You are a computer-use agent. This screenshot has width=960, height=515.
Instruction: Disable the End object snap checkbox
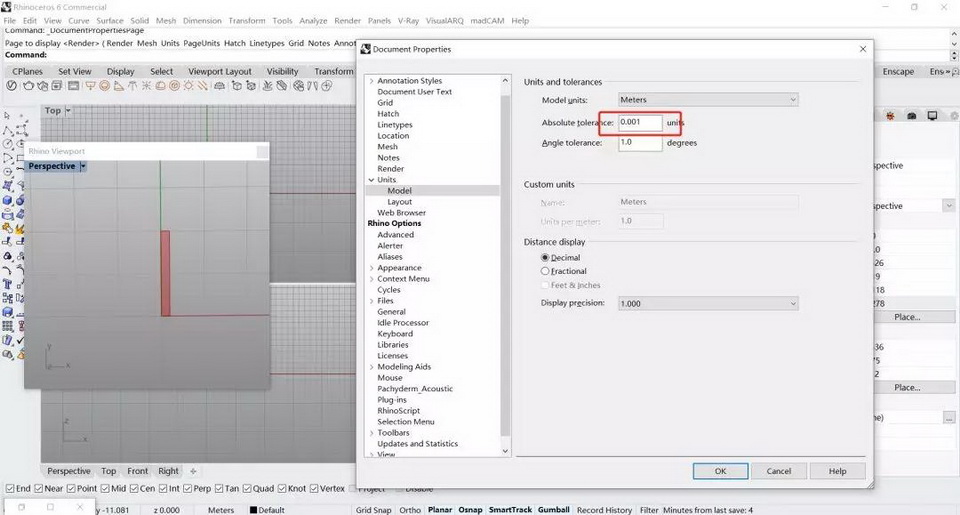(10, 489)
